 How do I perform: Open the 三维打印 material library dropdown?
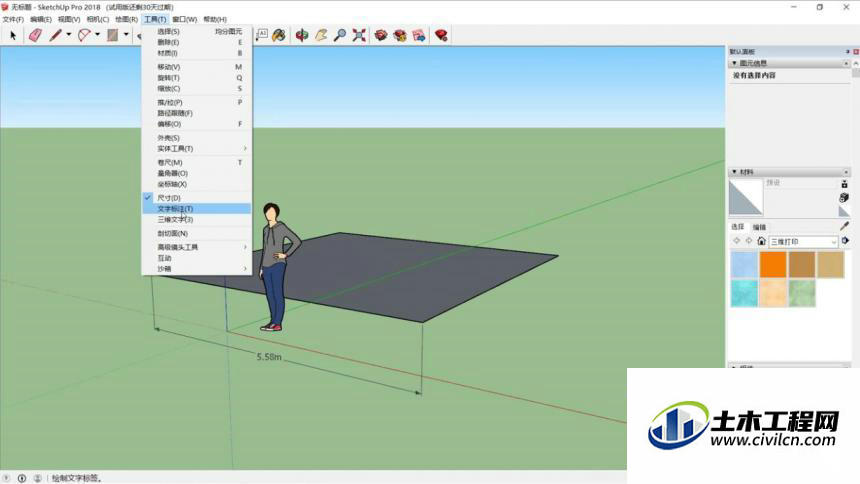pos(804,241)
